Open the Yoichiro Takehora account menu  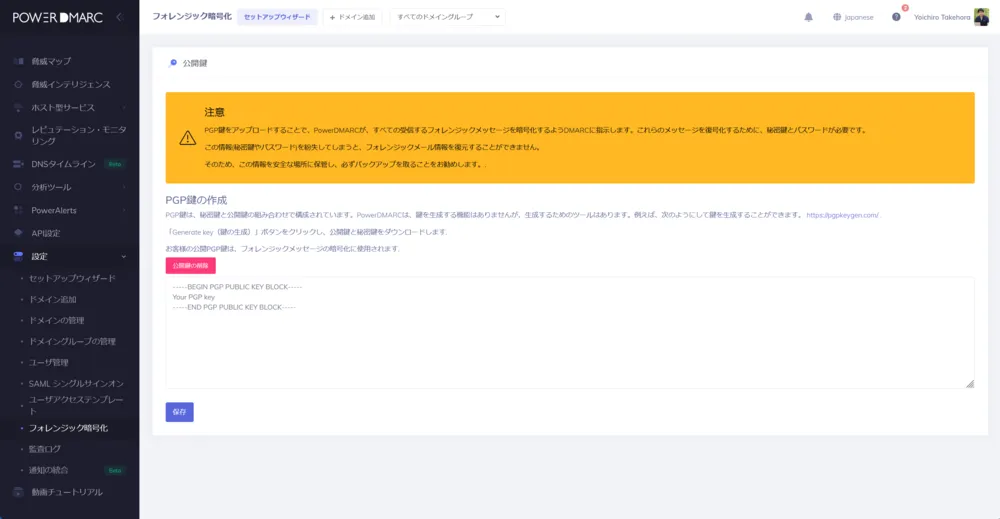[951, 17]
